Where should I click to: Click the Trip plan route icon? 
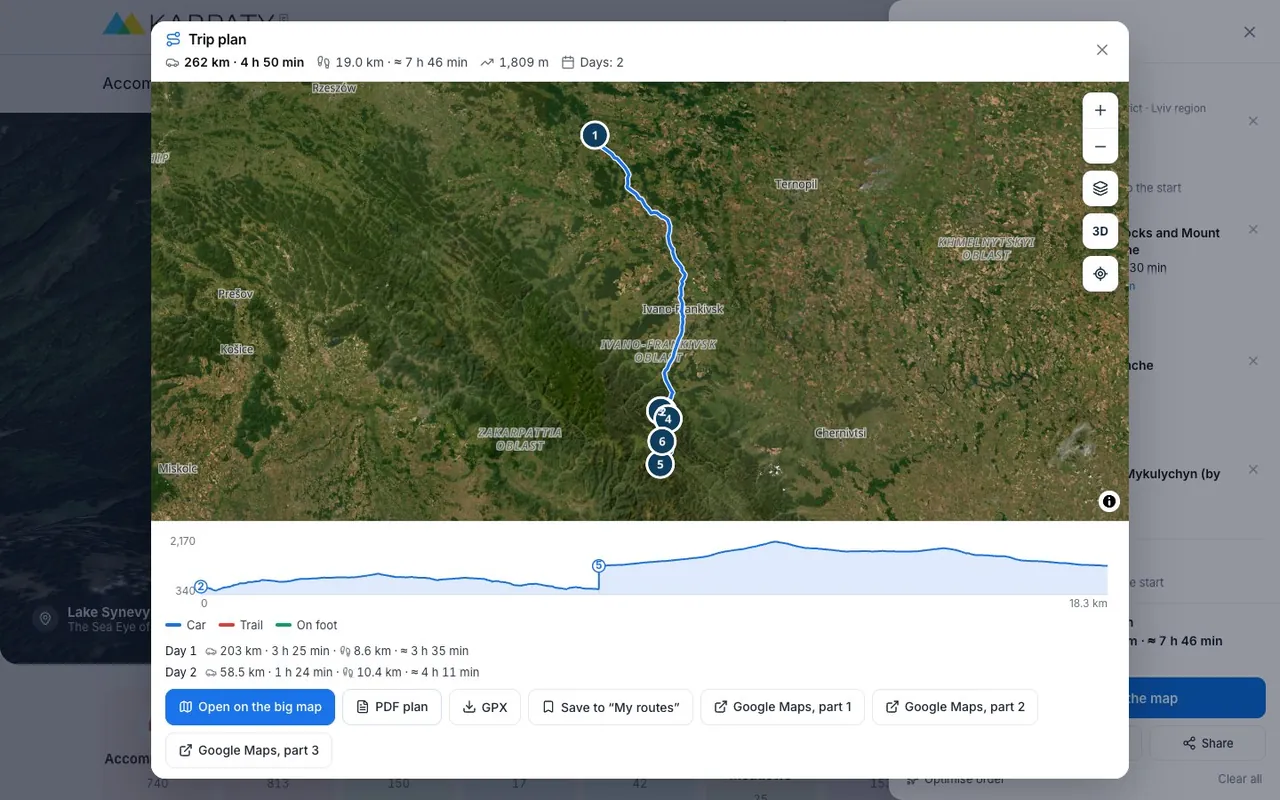[x=173, y=40]
